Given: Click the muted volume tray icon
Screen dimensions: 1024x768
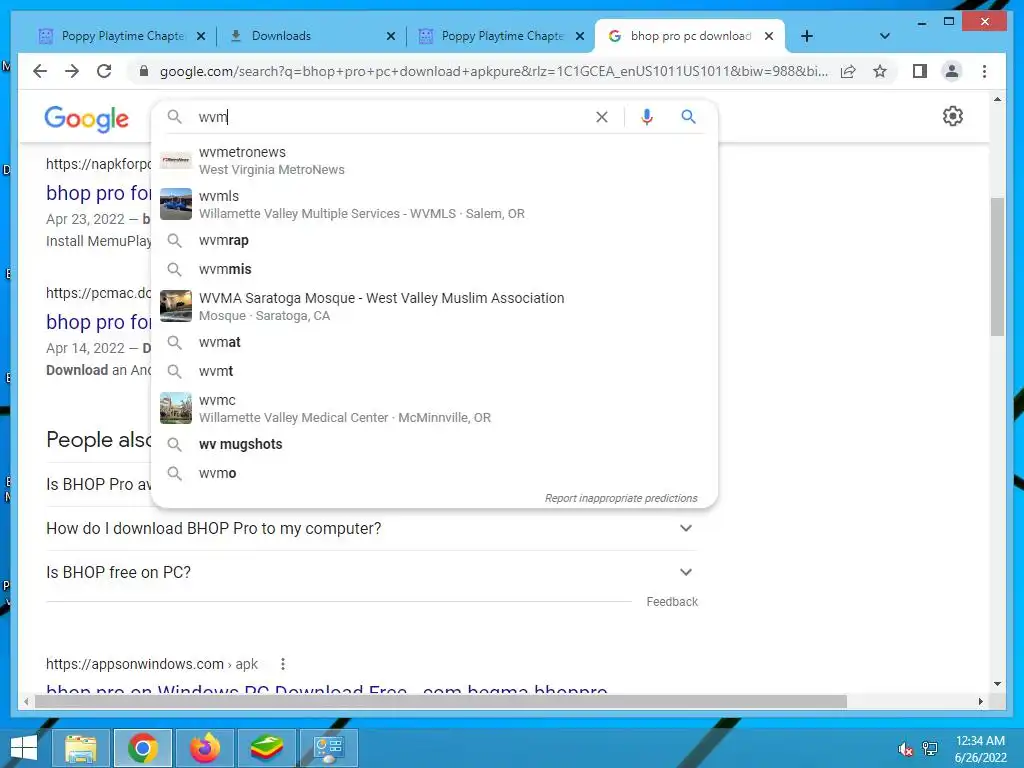Looking at the screenshot, I should pos(905,749).
